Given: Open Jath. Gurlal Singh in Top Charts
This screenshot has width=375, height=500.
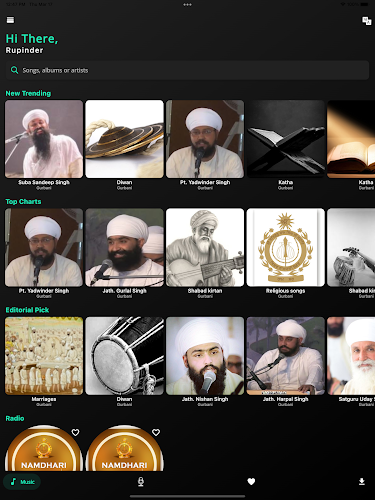Looking at the screenshot, I should pos(124,247).
